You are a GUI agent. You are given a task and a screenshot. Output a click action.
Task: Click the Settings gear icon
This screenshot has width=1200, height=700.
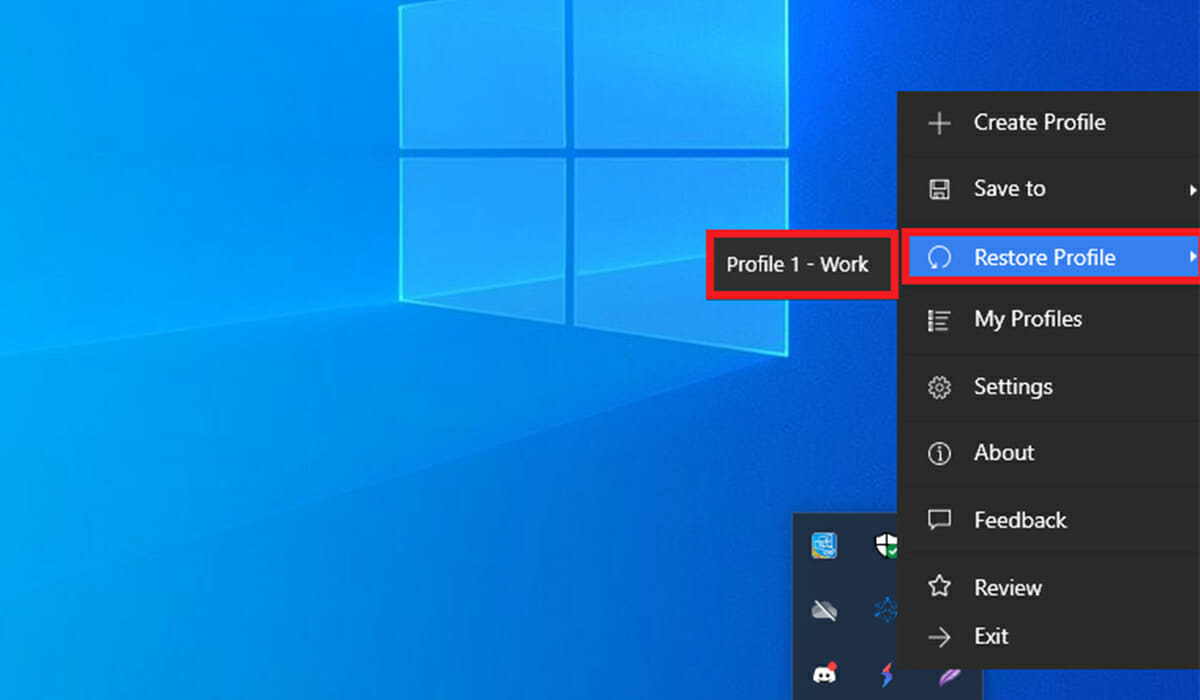point(940,387)
